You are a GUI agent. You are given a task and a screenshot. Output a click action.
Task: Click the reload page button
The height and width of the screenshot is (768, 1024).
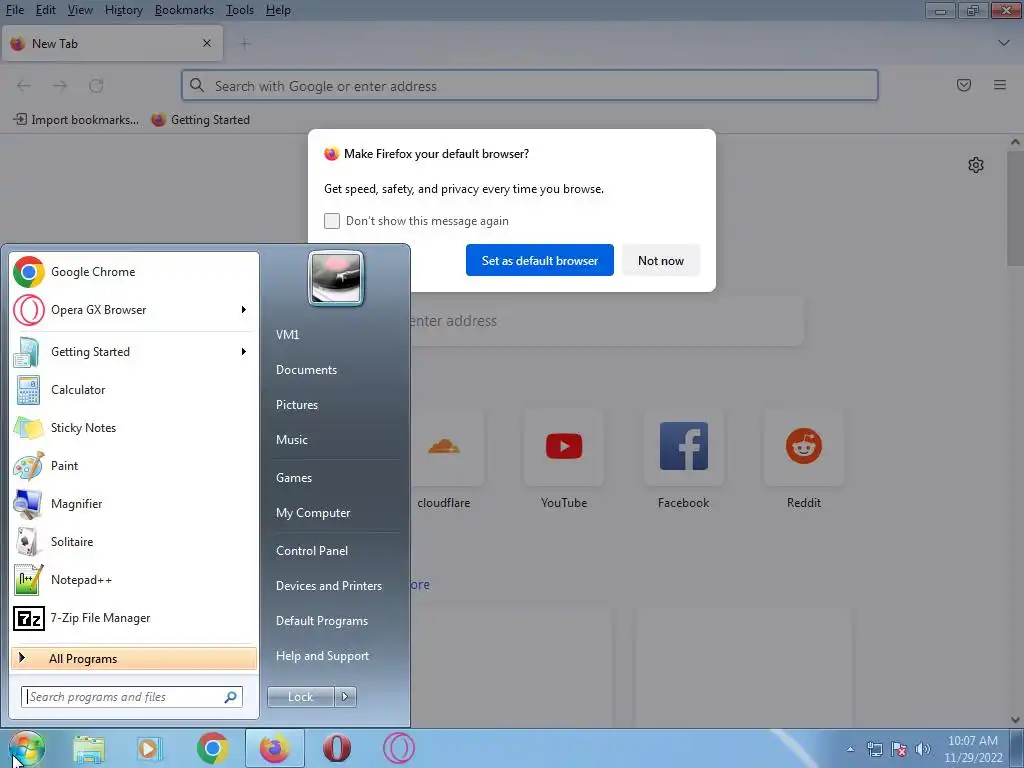coord(96,86)
